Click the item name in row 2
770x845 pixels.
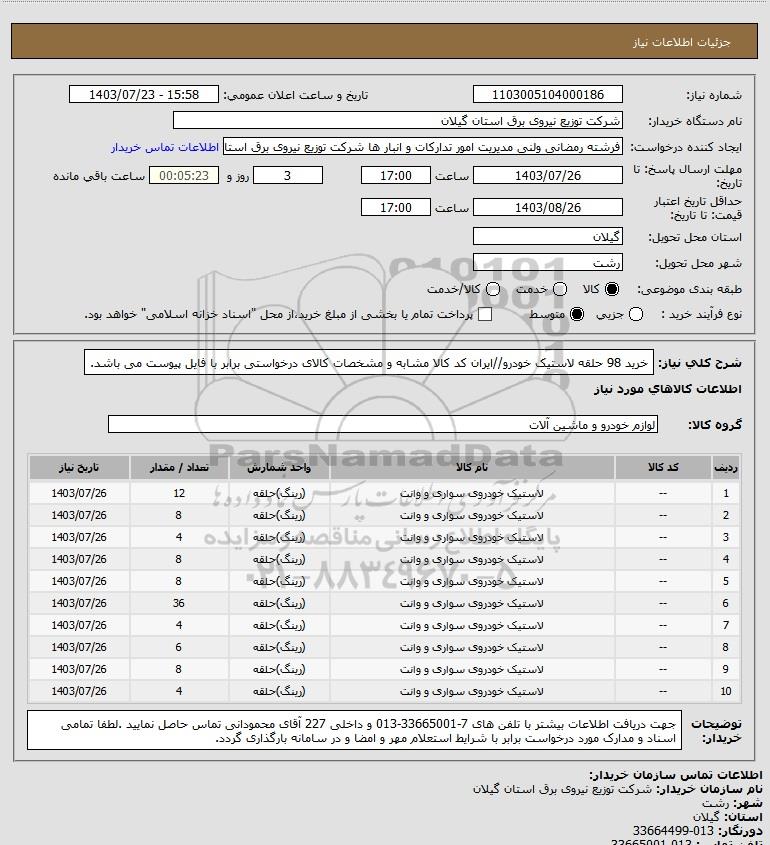(472, 516)
